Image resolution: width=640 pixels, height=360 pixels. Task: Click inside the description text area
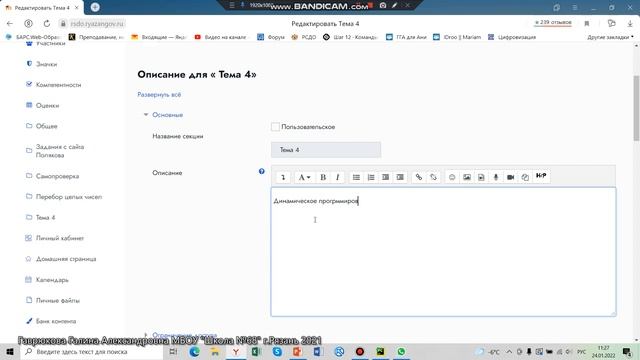pyautogui.click(x=443, y=251)
